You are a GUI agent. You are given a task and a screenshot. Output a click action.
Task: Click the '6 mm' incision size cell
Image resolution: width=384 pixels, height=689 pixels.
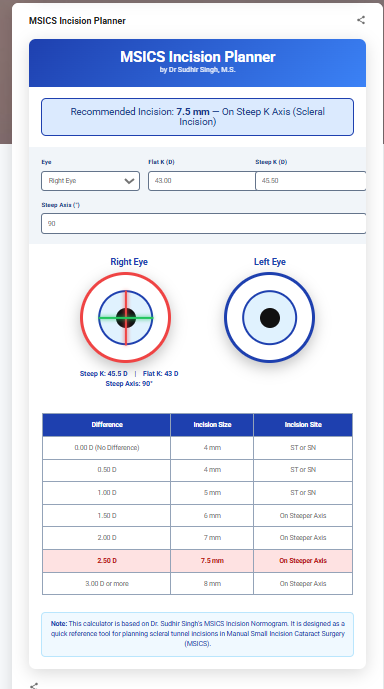[212, 515]
